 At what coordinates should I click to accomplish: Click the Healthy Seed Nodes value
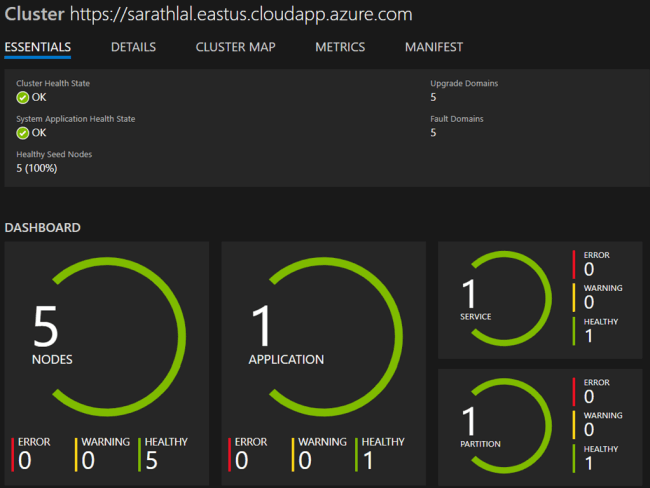pyautogui.click(x=37, y=168)
